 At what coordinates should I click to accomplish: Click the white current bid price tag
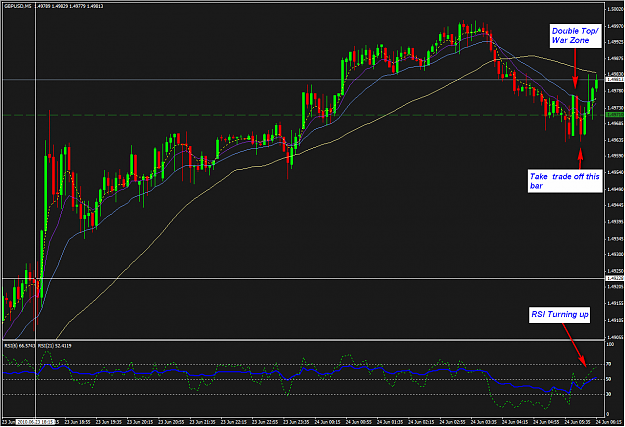(x=615, y=80)
